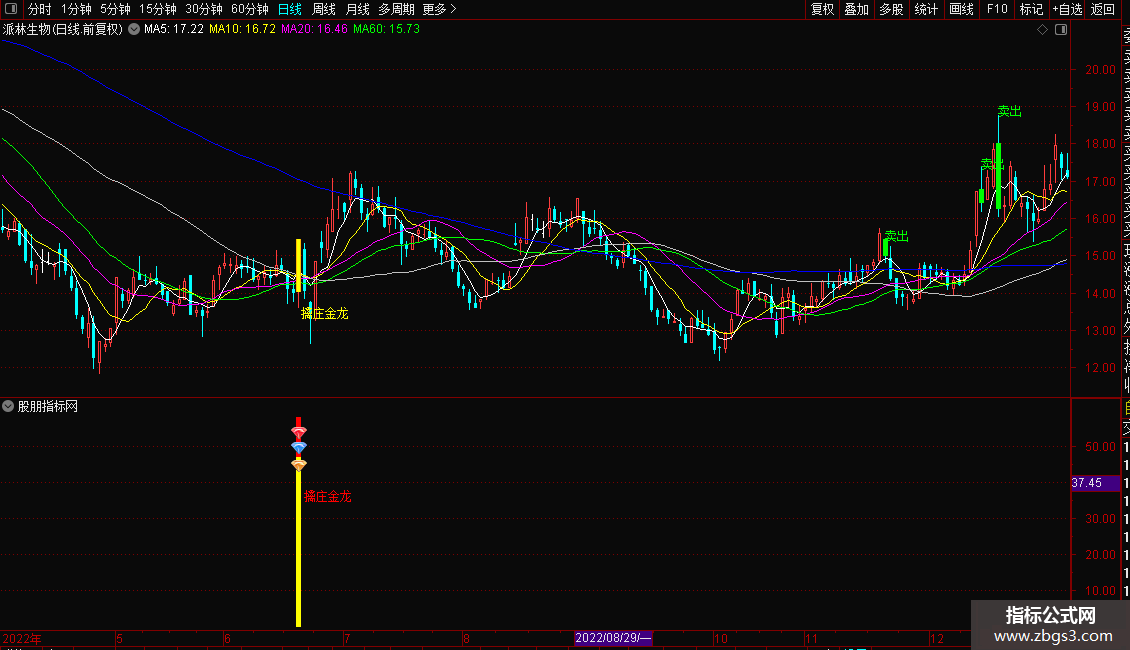Click the 20.00 price axis label

tap(1100, 70)
